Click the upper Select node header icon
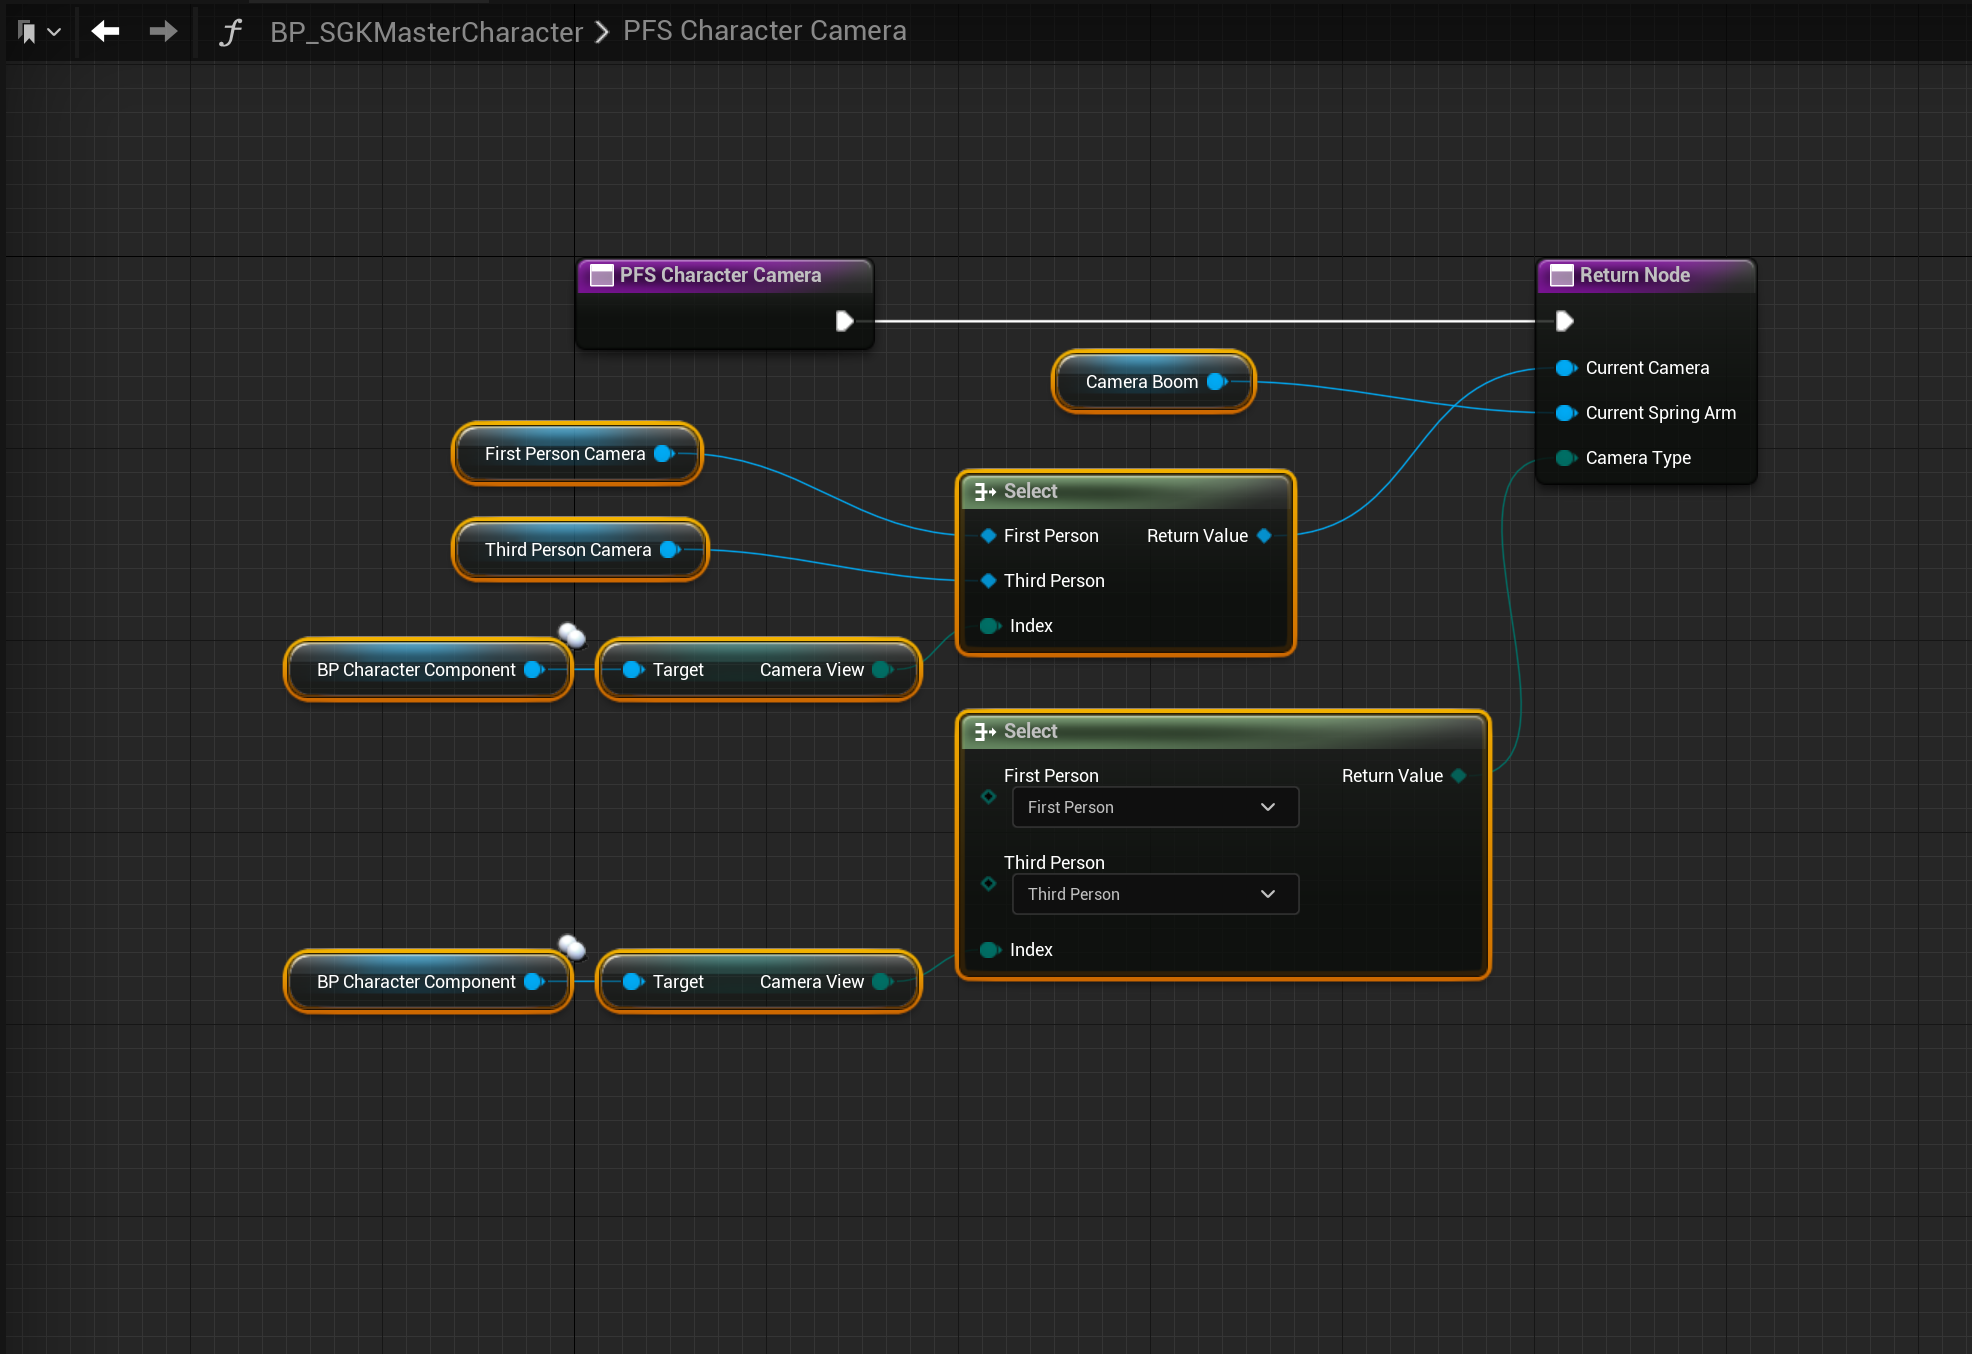The image size is (1972, 1354). (985, 491)
